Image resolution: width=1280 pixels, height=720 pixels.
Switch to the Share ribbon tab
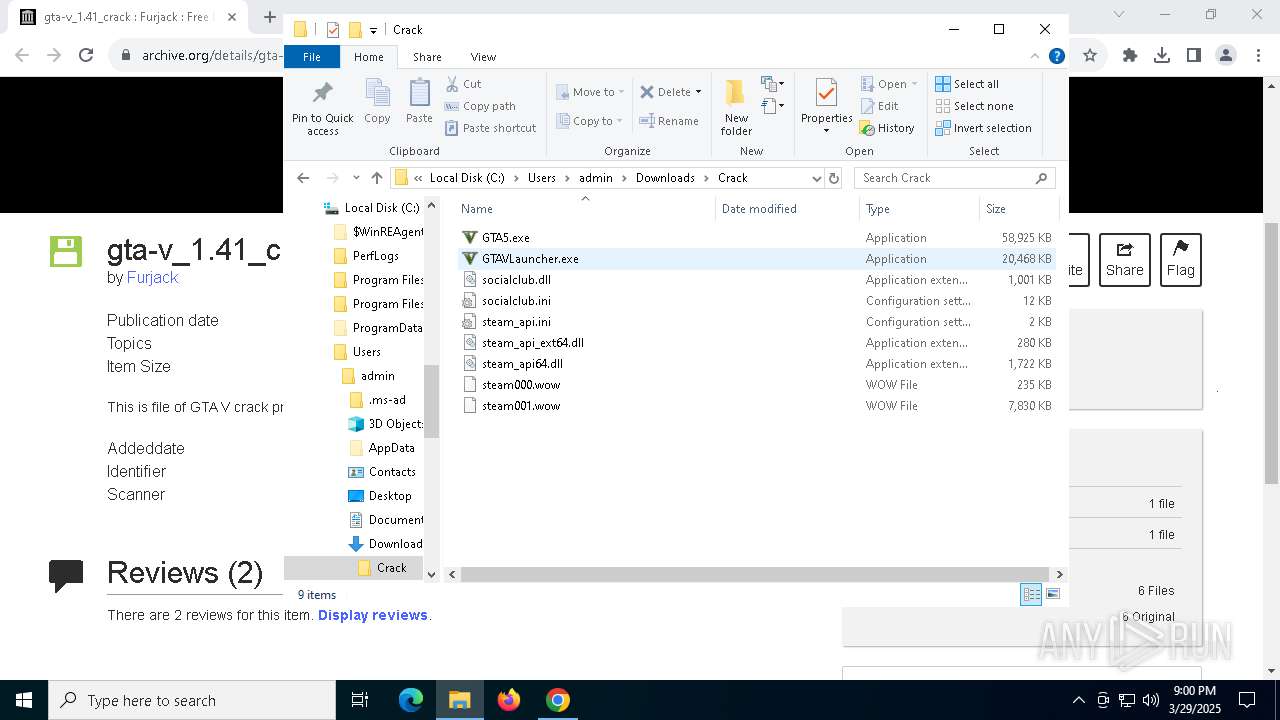pyautogui.click(x=427, y=57)
